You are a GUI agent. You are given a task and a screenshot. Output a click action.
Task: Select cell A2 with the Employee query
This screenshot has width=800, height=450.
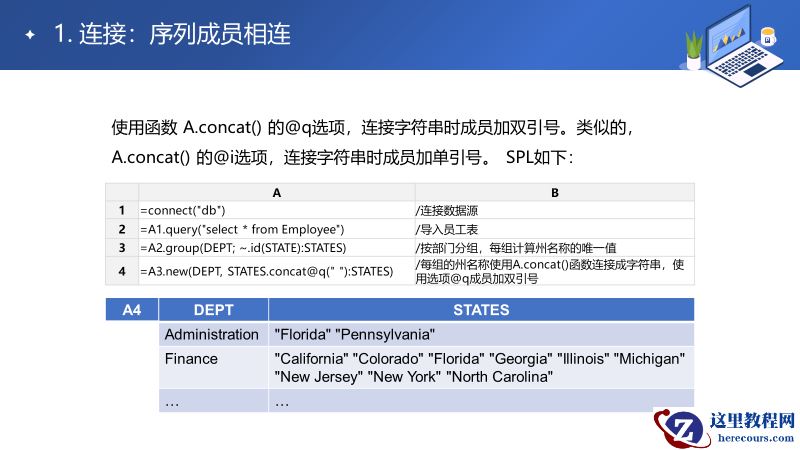[x=277, y=229]
